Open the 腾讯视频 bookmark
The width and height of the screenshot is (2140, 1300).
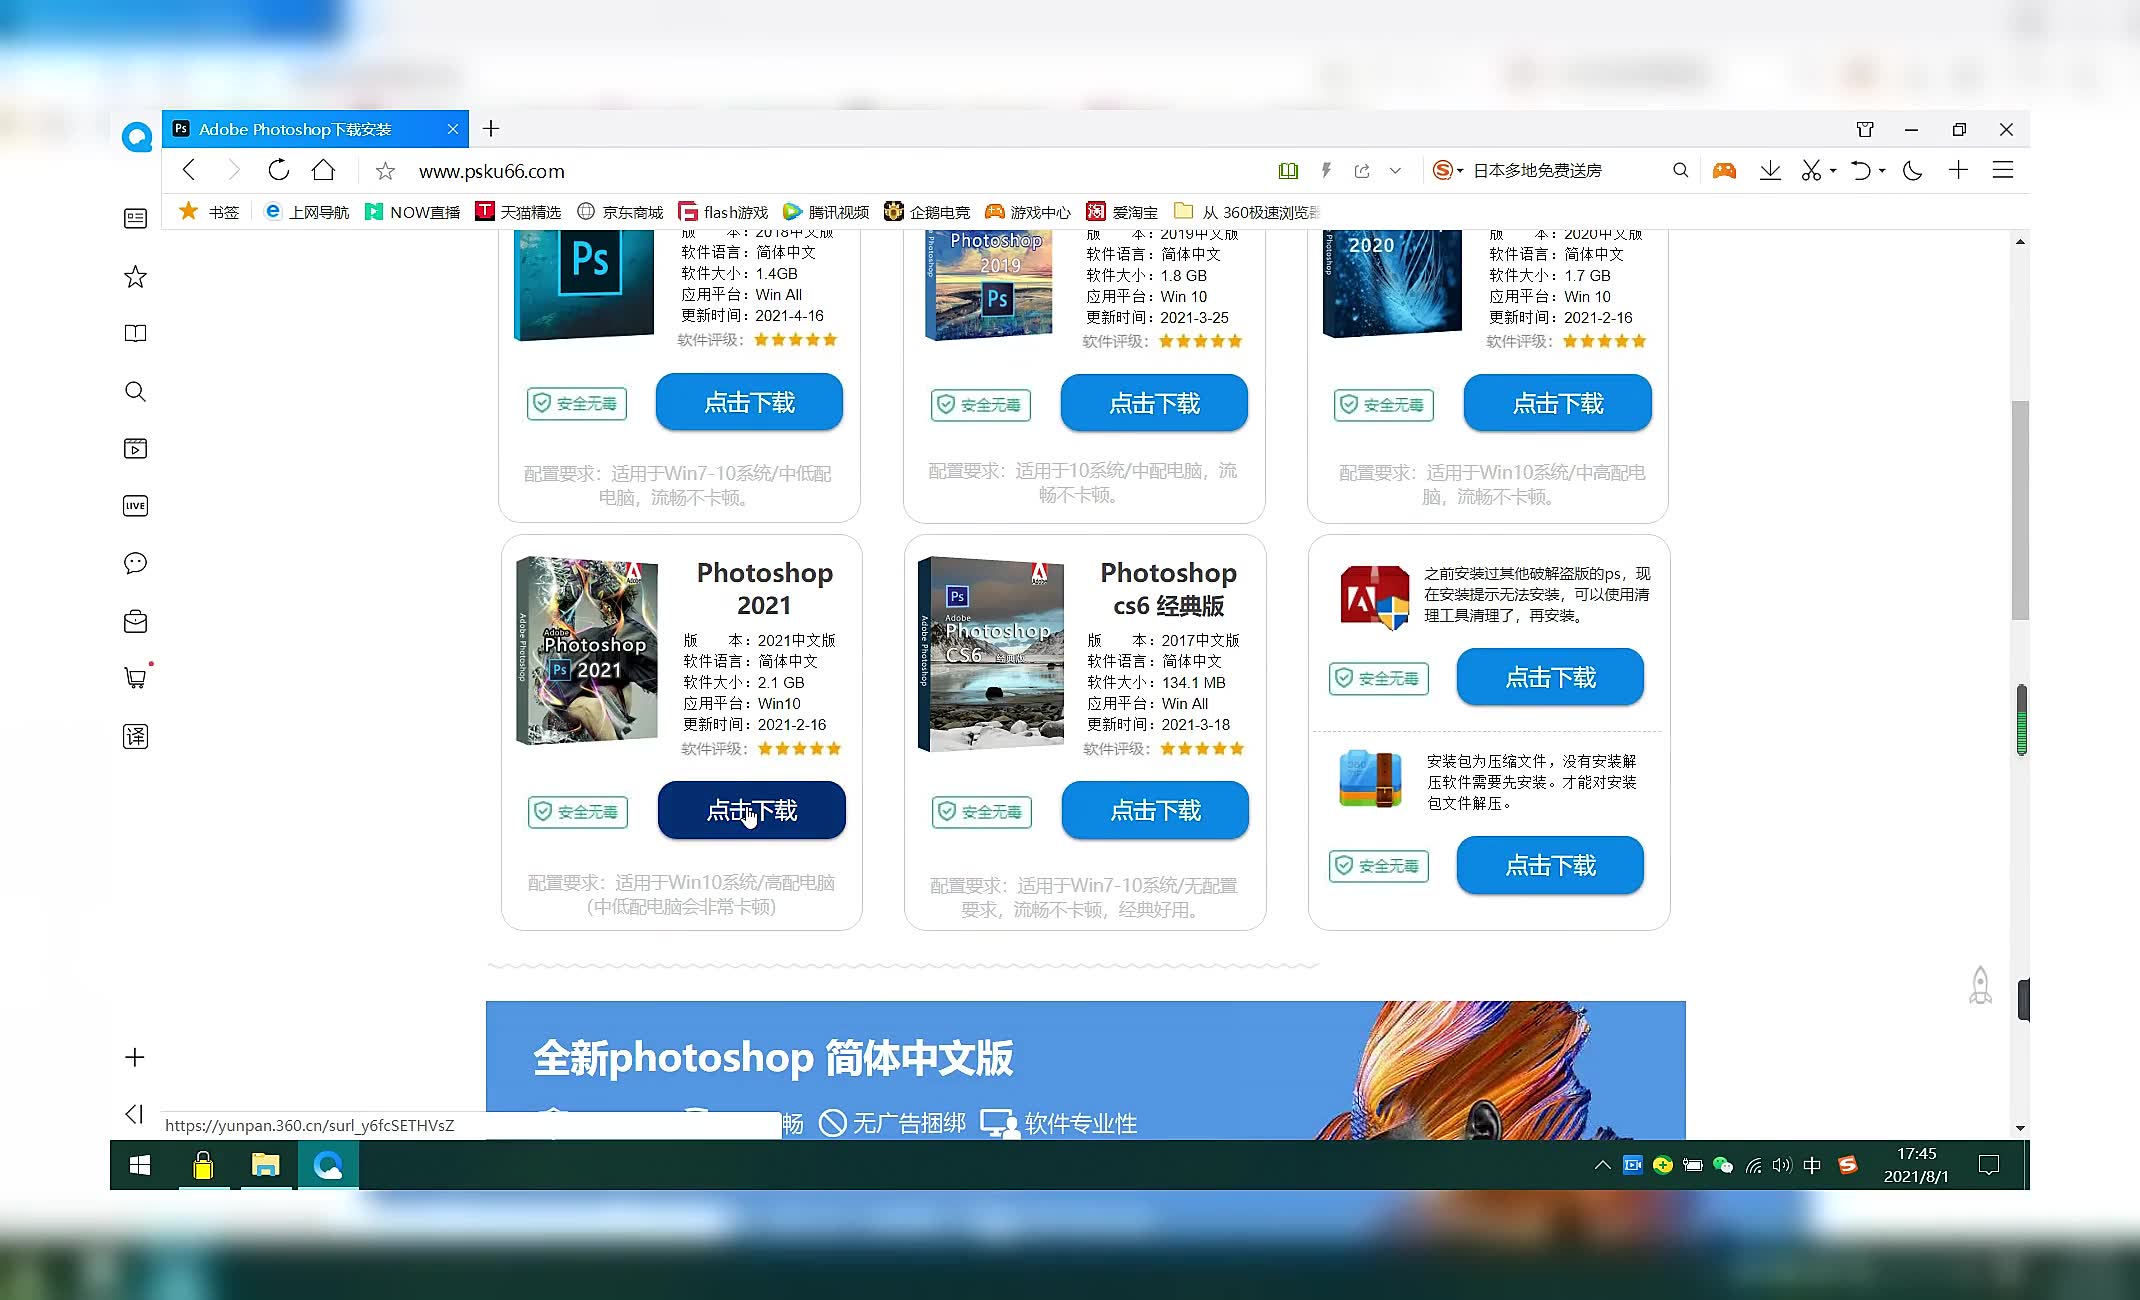[x=826, y=212]
